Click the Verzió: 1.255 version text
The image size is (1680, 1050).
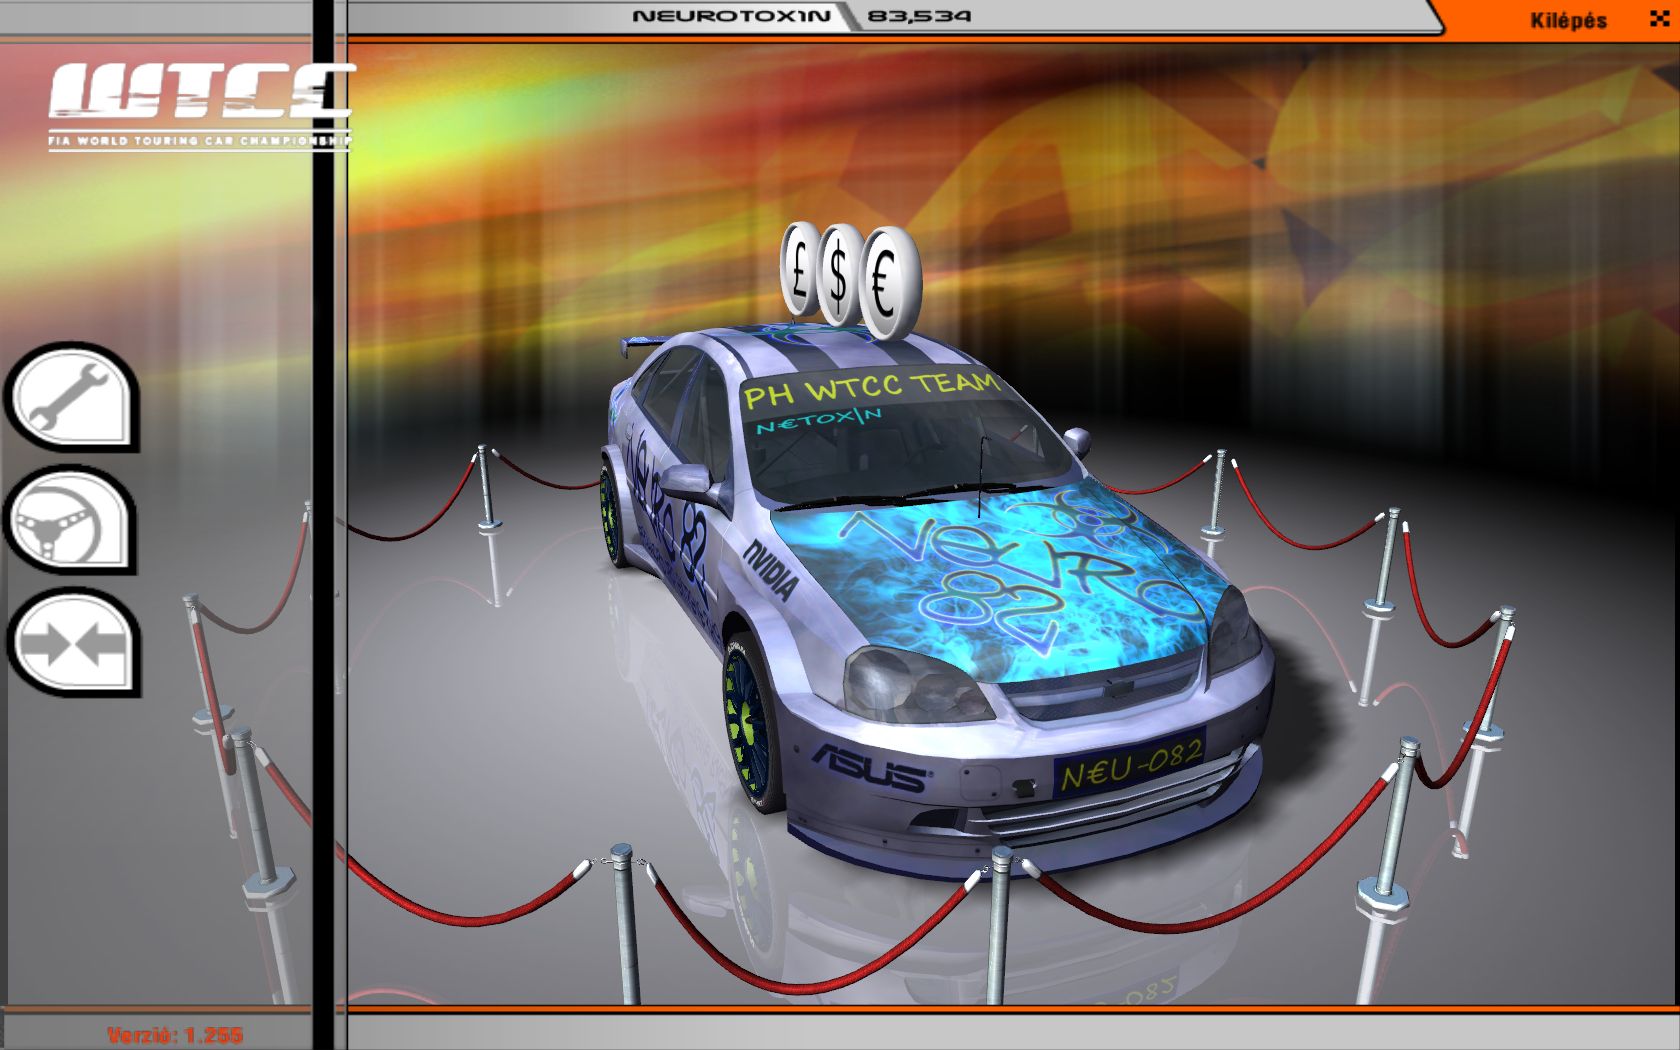[x=175, y=1035]
